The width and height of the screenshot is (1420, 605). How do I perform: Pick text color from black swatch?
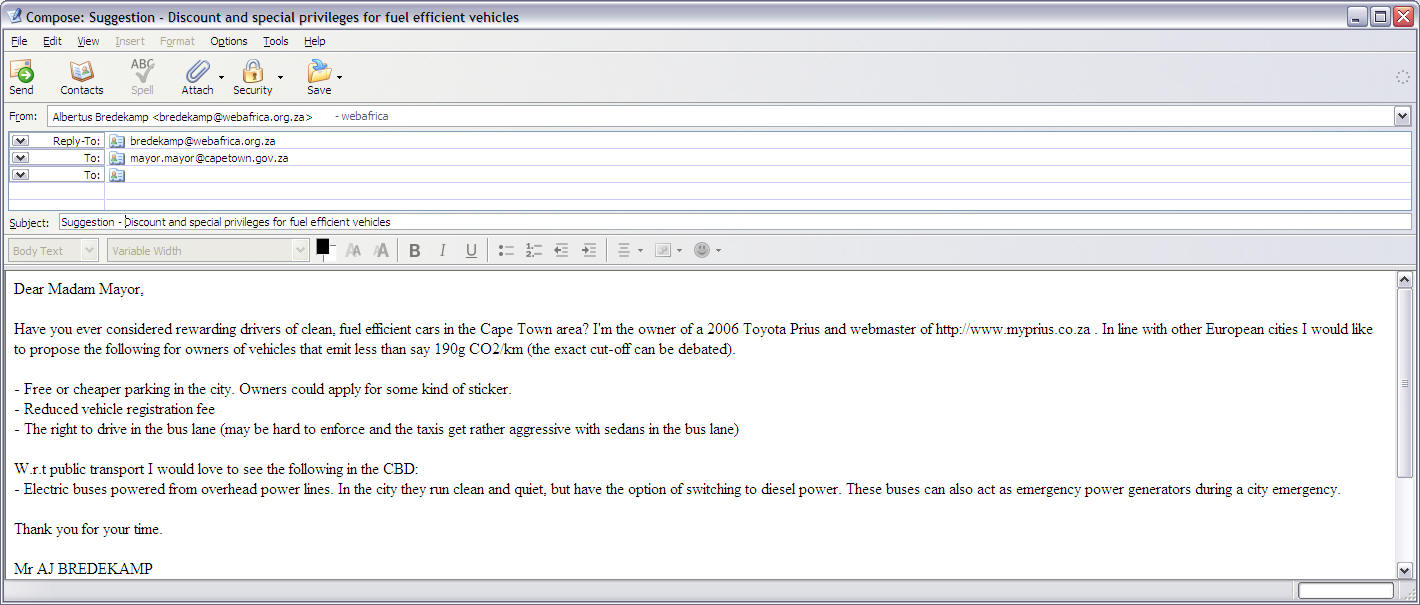tap(323, 247)
